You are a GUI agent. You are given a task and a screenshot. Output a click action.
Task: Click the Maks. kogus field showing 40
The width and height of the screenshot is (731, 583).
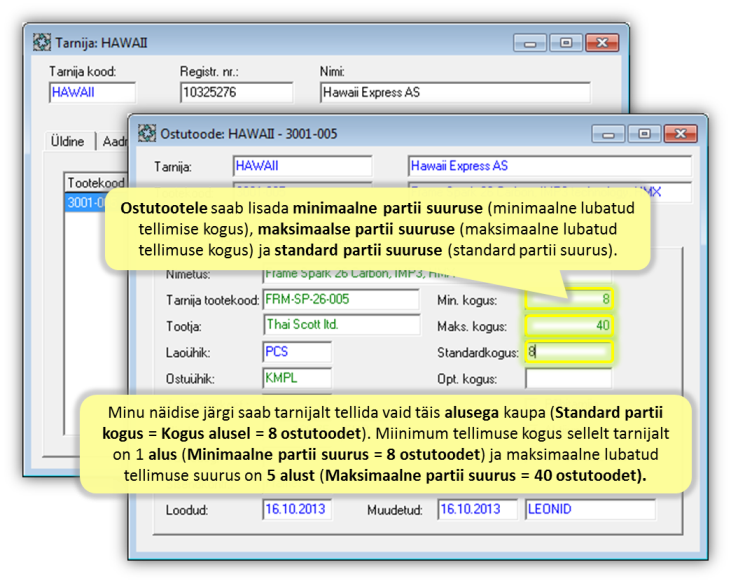pos(569,325)
